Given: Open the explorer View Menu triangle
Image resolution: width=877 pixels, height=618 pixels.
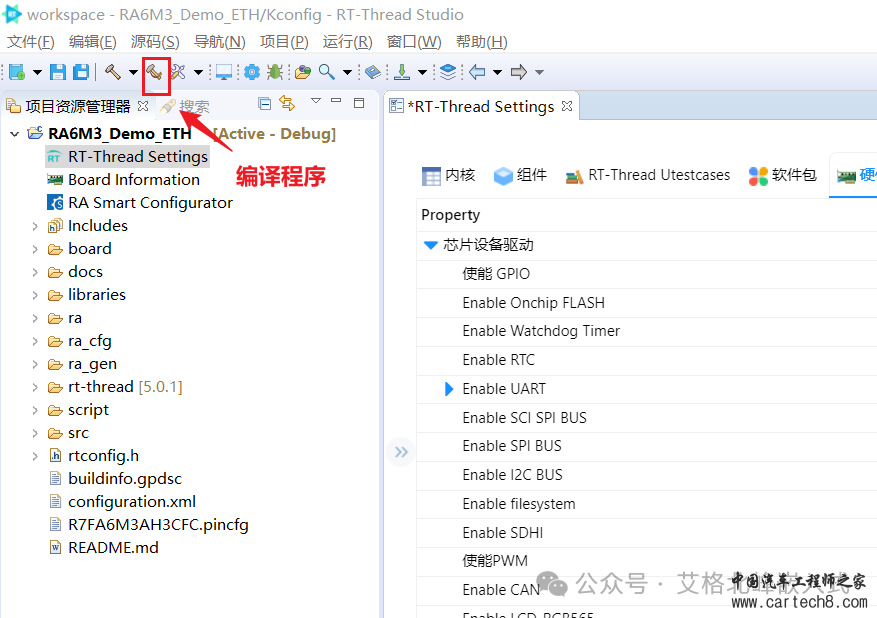Looking at the screenshot, I should [x=316, y=101].
